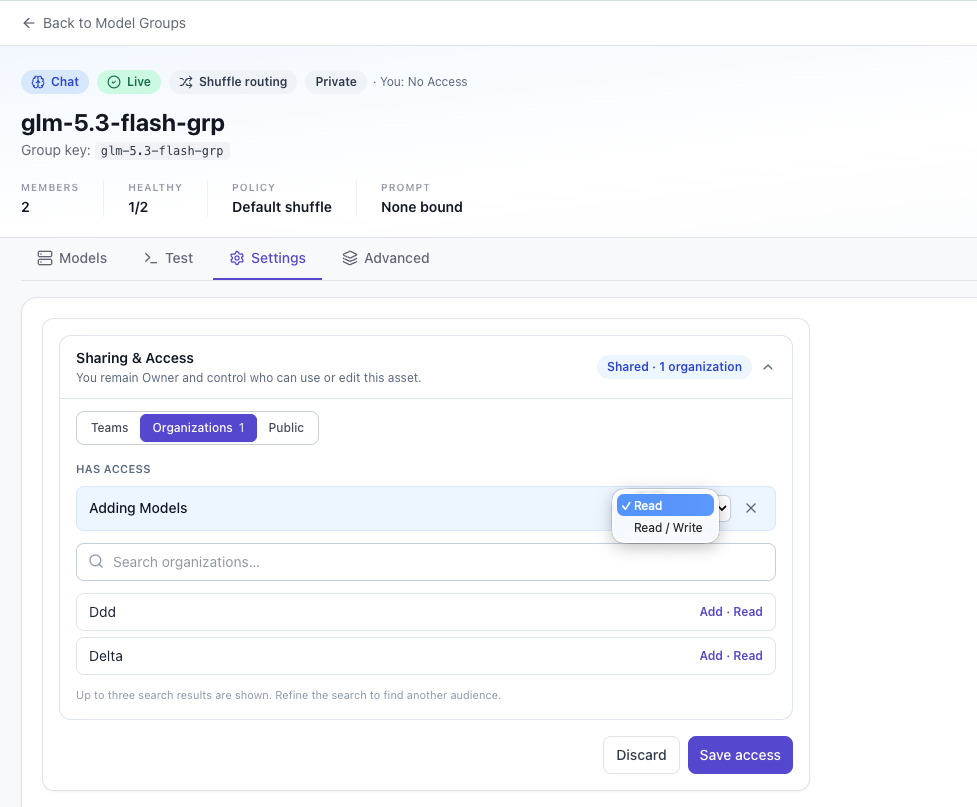Choose Read permission option
This screenshot has width=977, height=807.
pos(665,505)
